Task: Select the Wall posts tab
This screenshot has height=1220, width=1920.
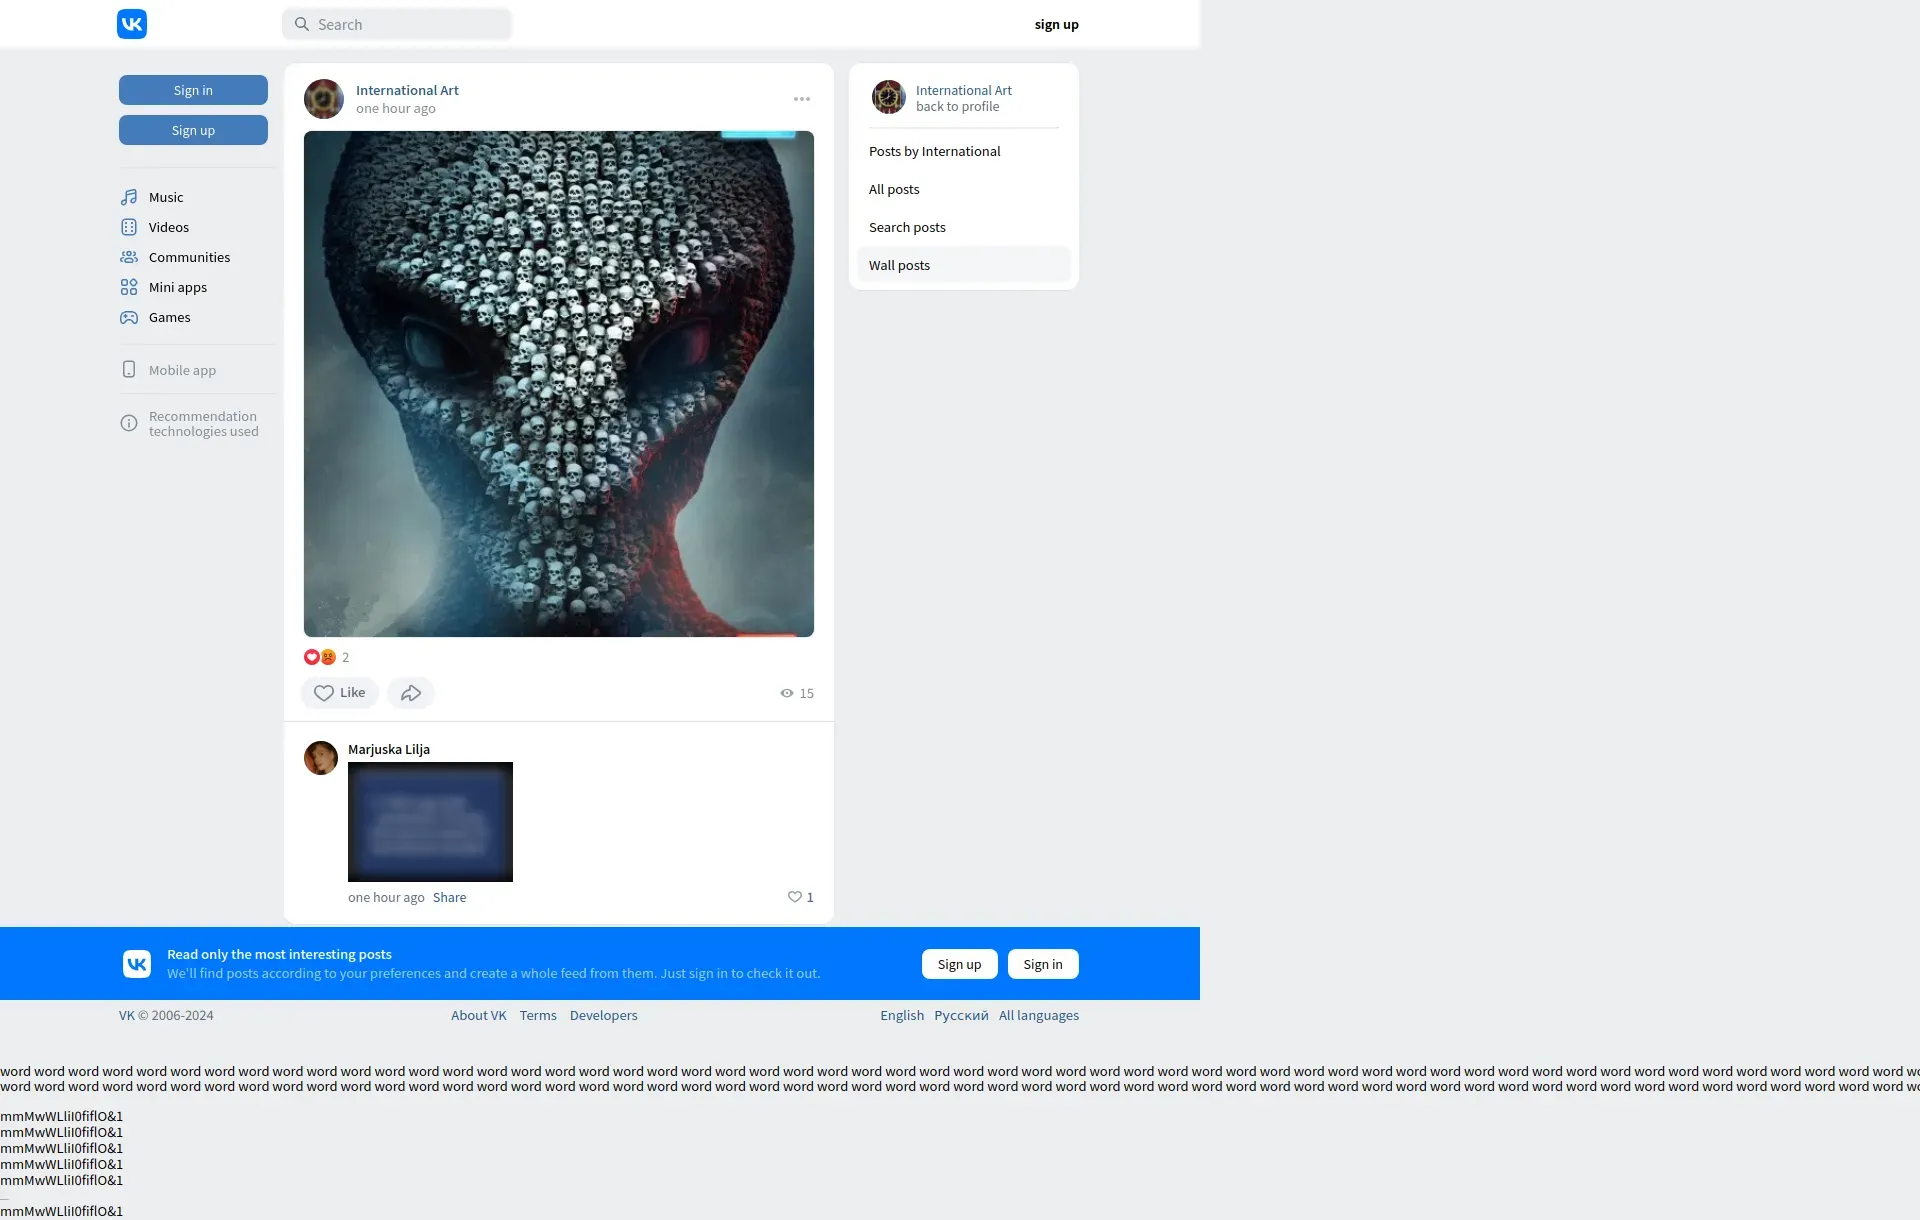Action: pyautogui.click(x=899, y=265)
